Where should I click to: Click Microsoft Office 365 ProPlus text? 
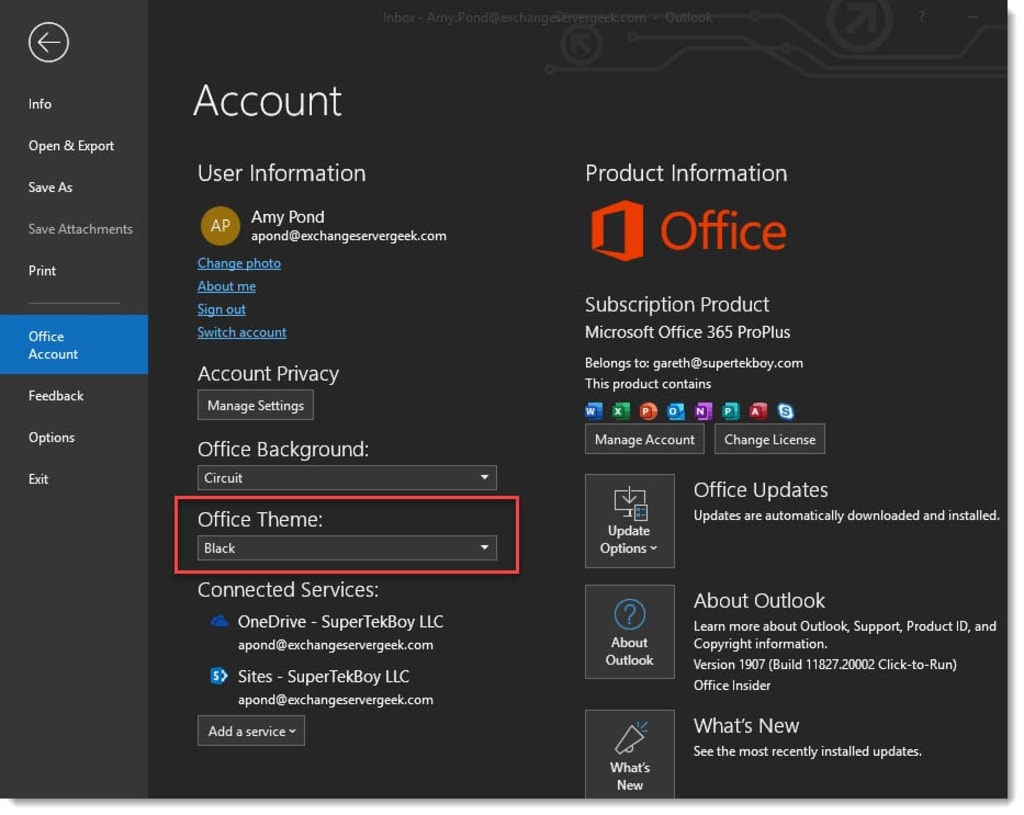tap(688, 332)
